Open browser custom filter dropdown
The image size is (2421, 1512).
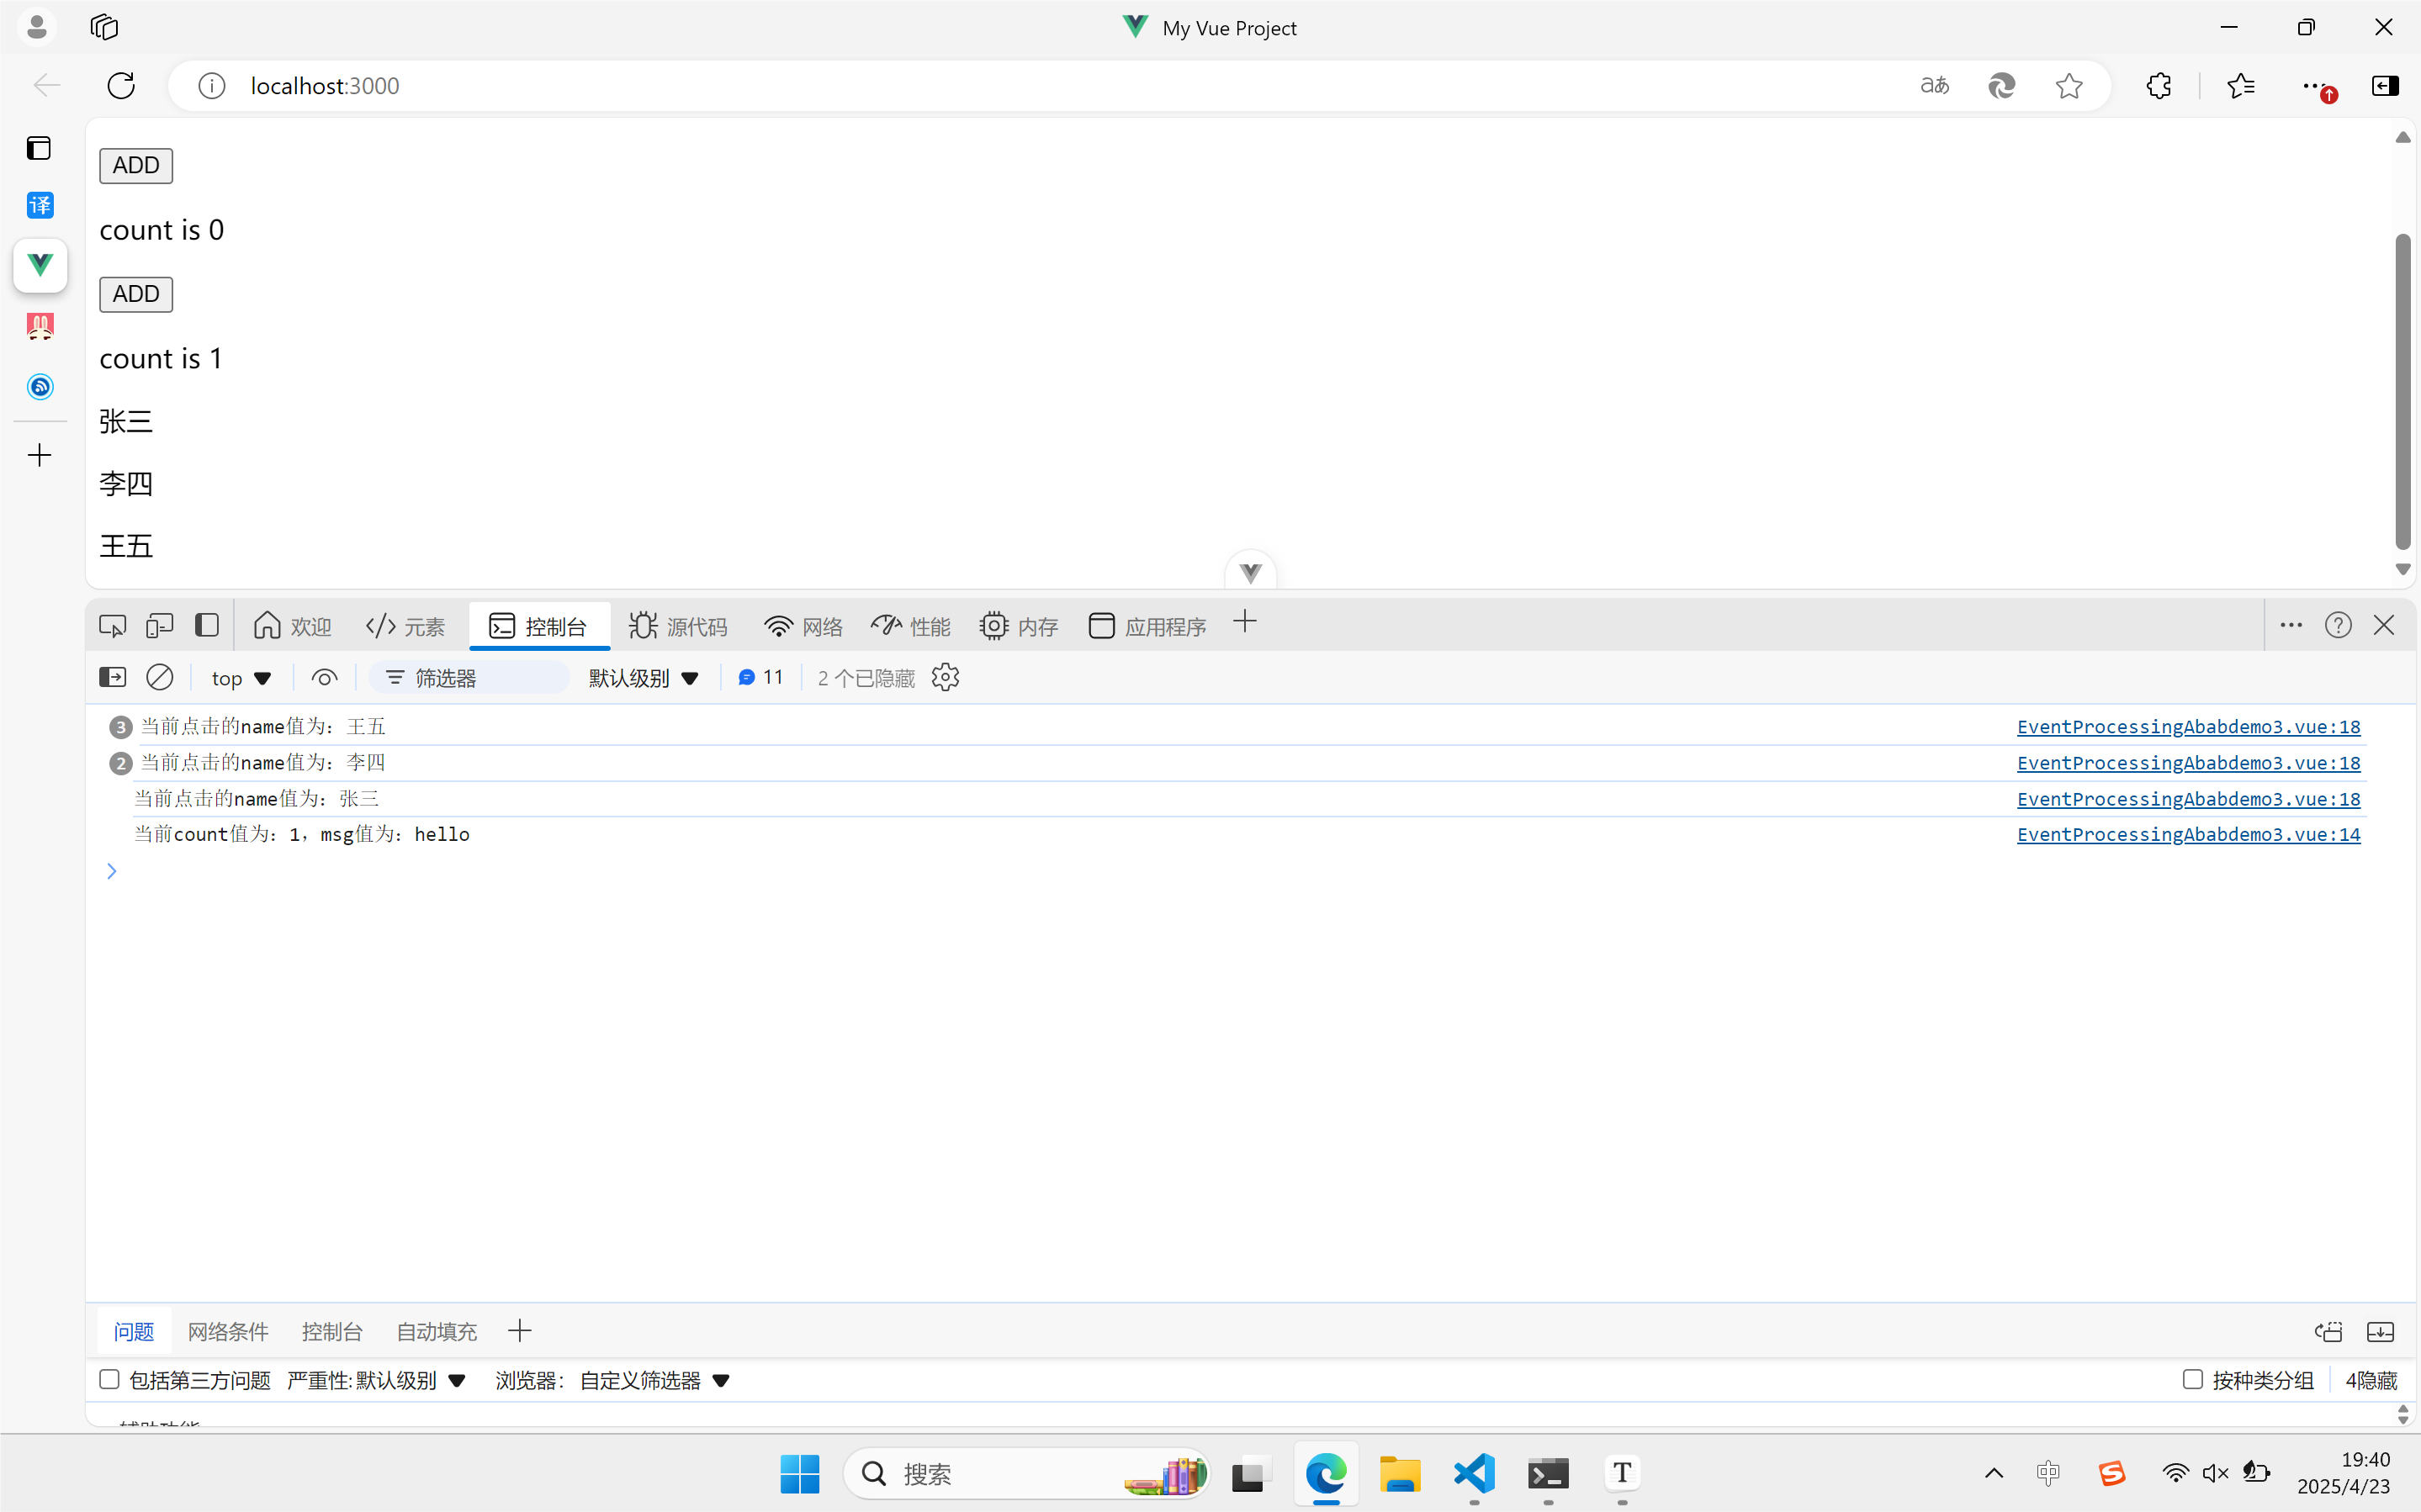click(x=655, y=1380)
